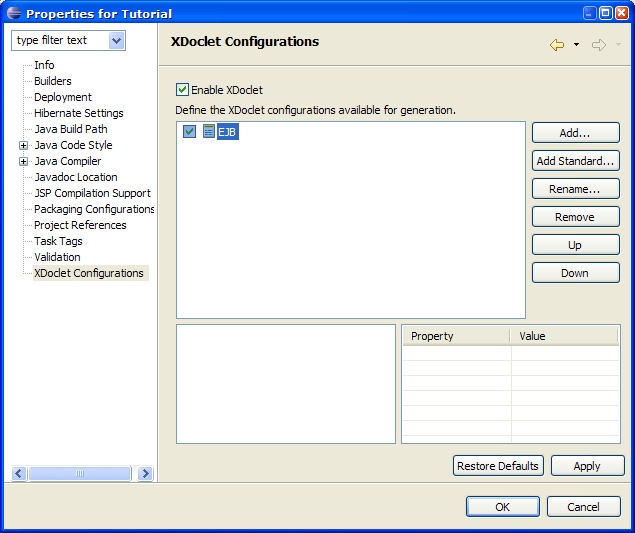
Task: Click the Add Standard... button
Action: coord(575,161)
